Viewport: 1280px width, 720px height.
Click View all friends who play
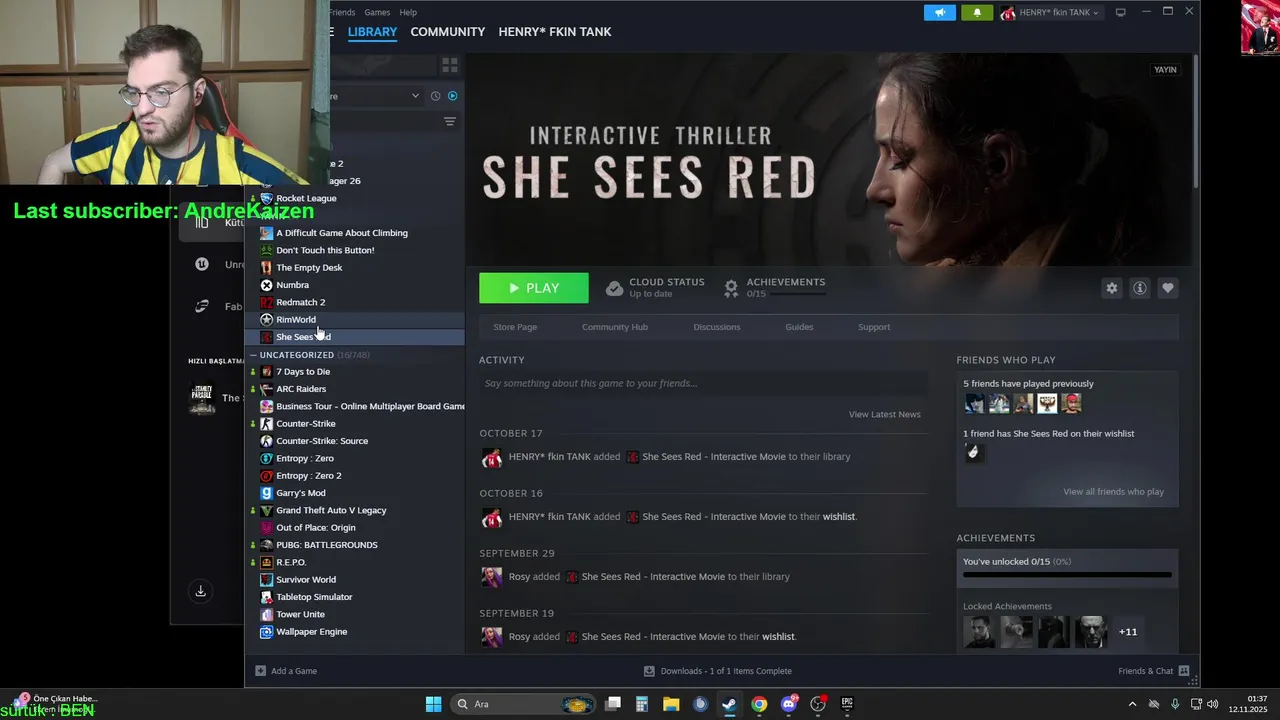[x=1113, y=492]
